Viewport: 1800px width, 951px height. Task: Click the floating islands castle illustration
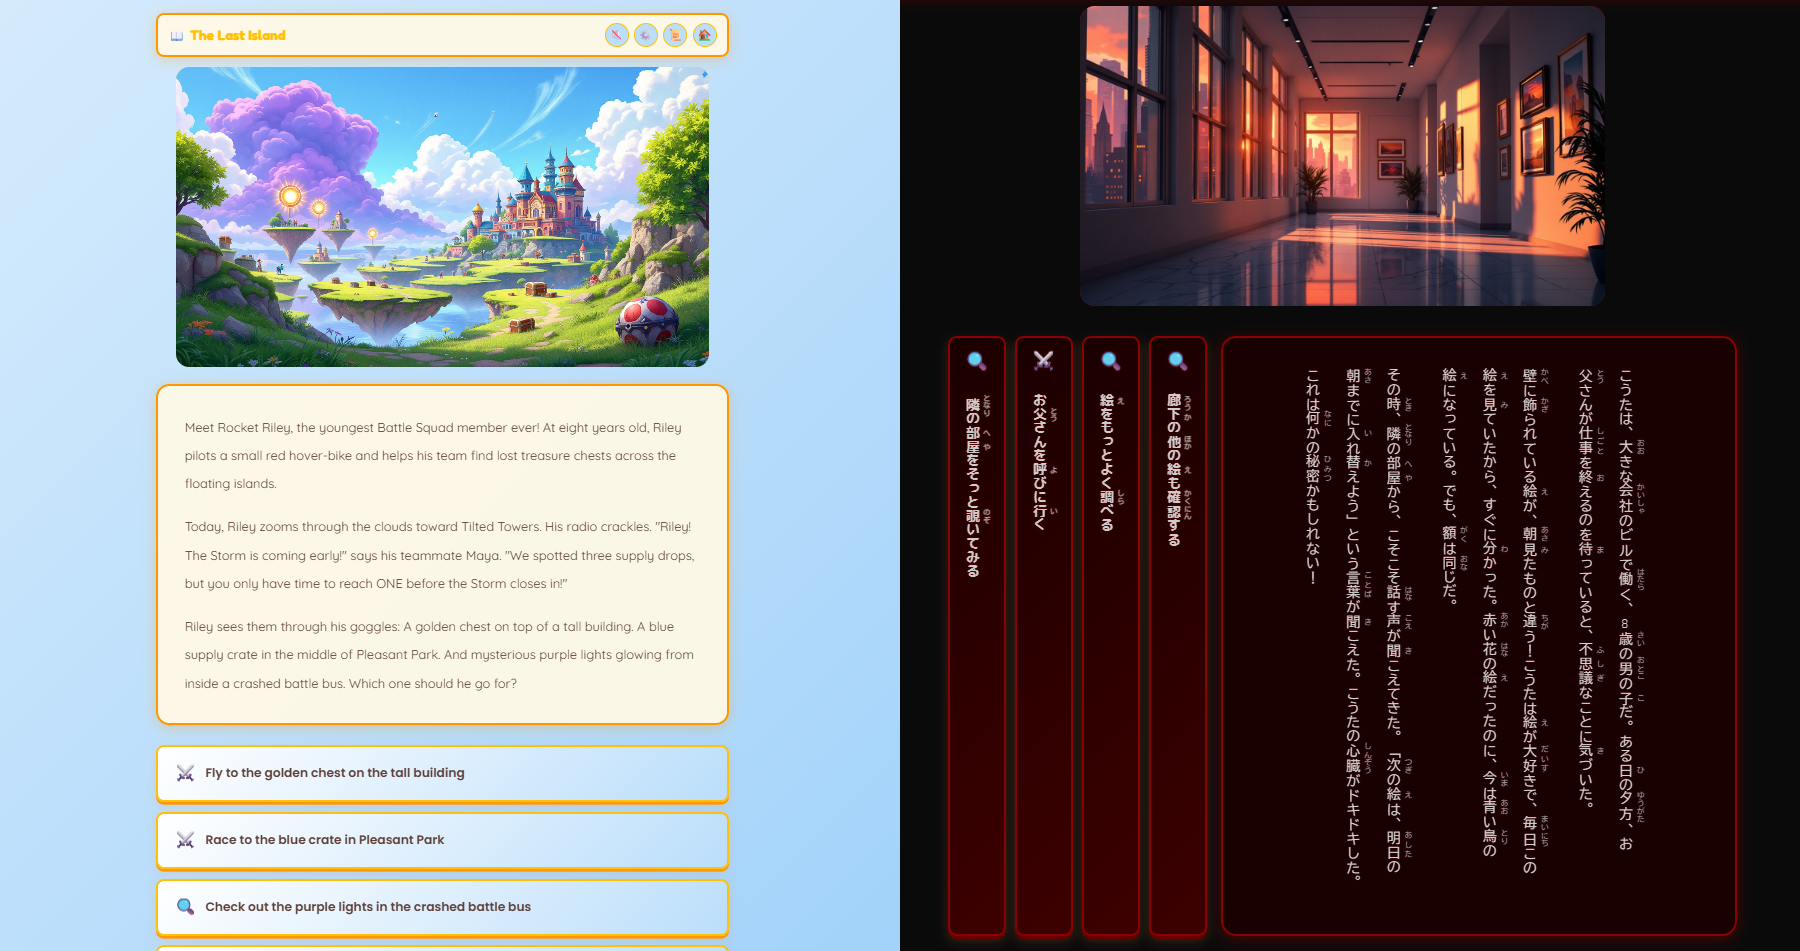click(443, 217)
